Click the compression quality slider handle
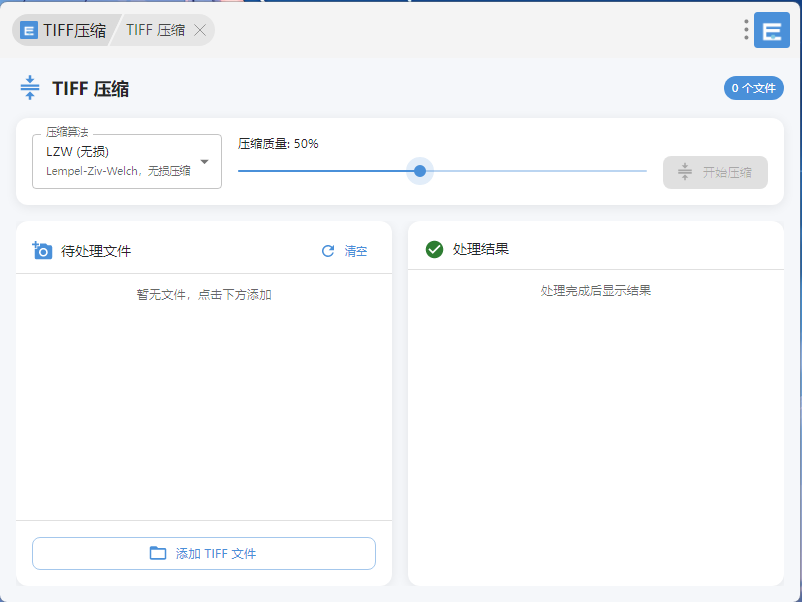802x602 pixels. (x=420, y=171)
